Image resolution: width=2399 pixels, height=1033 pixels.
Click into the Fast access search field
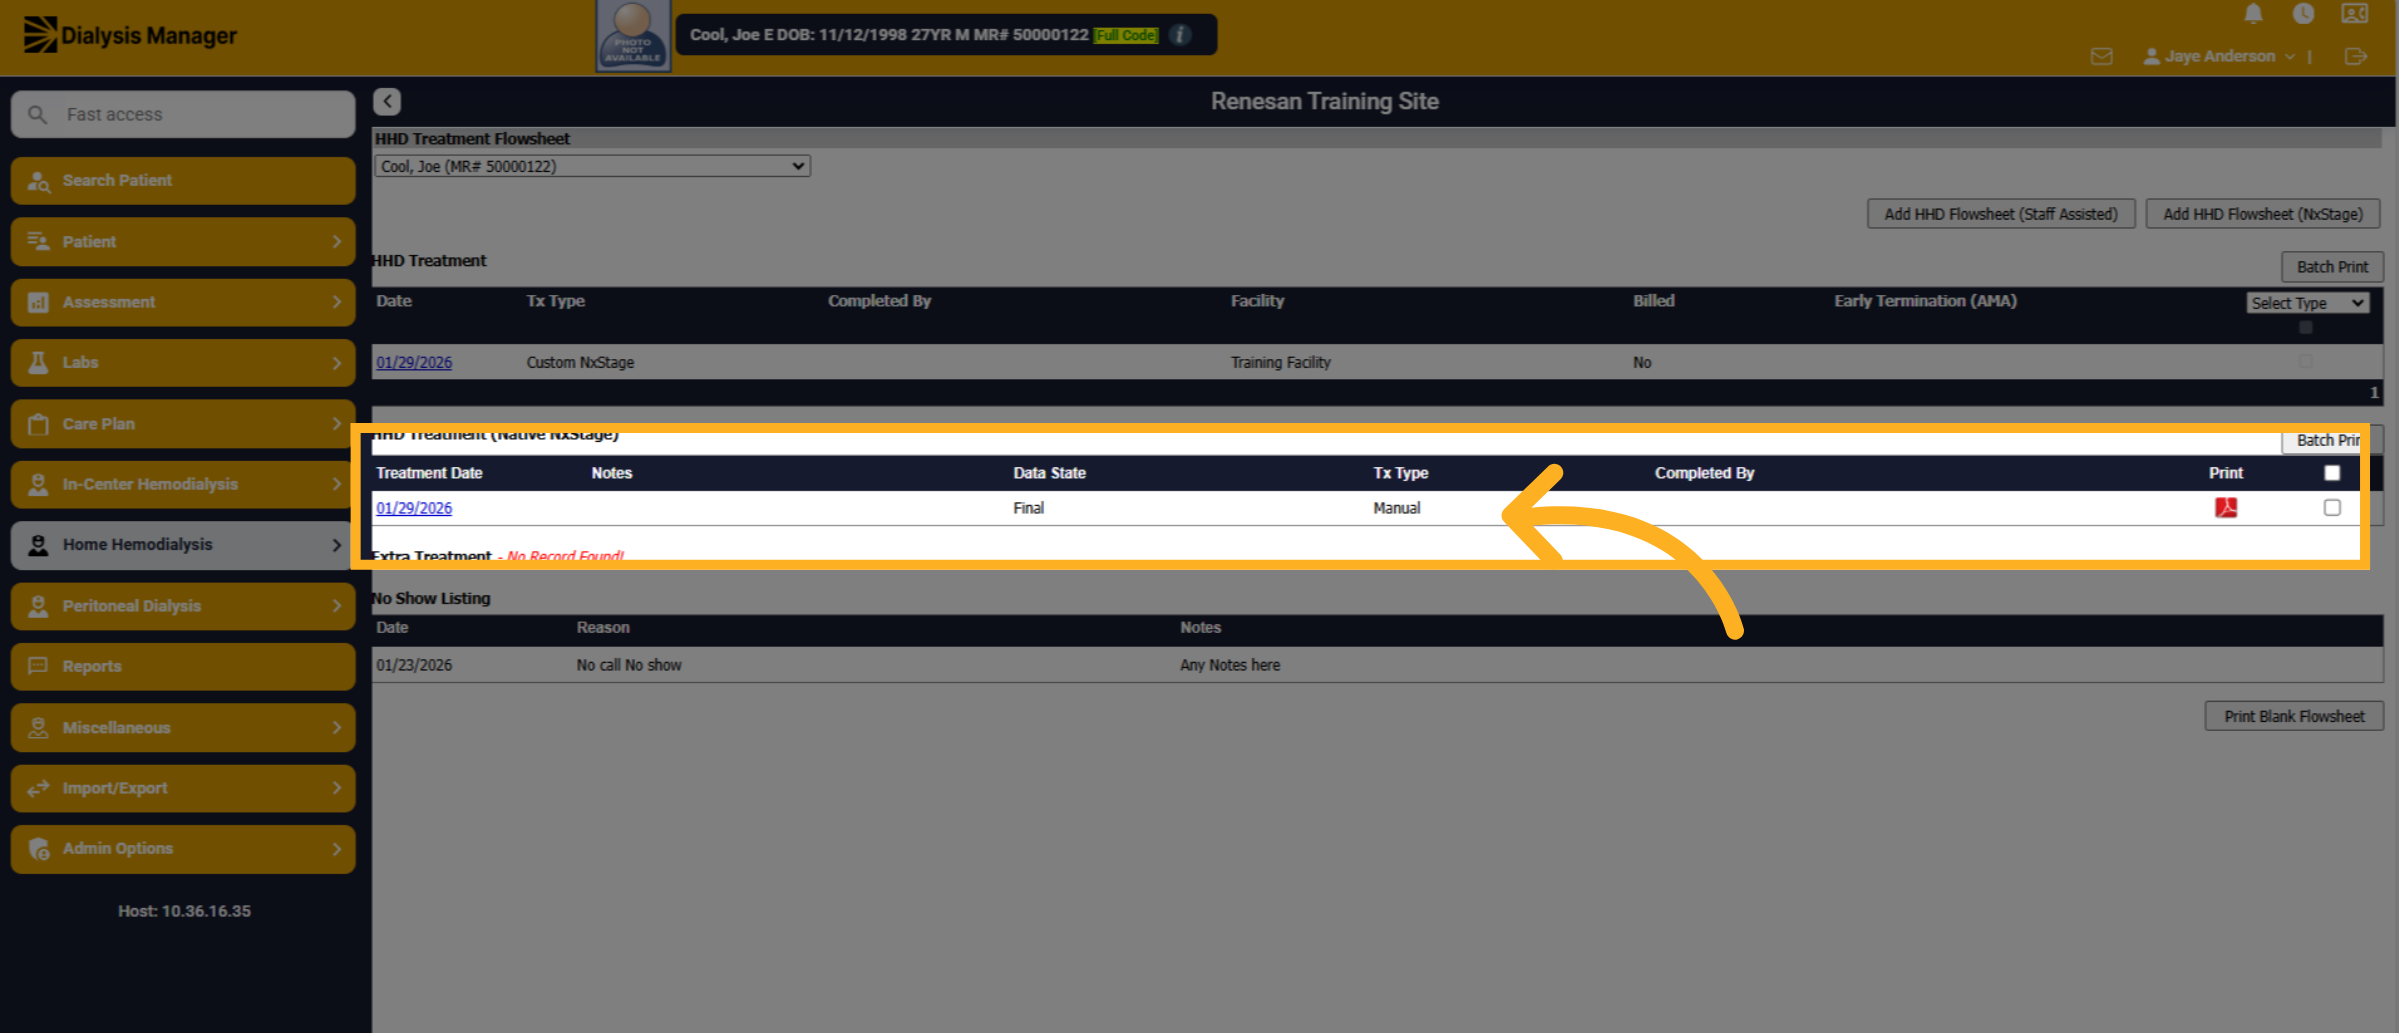(183, 114)
